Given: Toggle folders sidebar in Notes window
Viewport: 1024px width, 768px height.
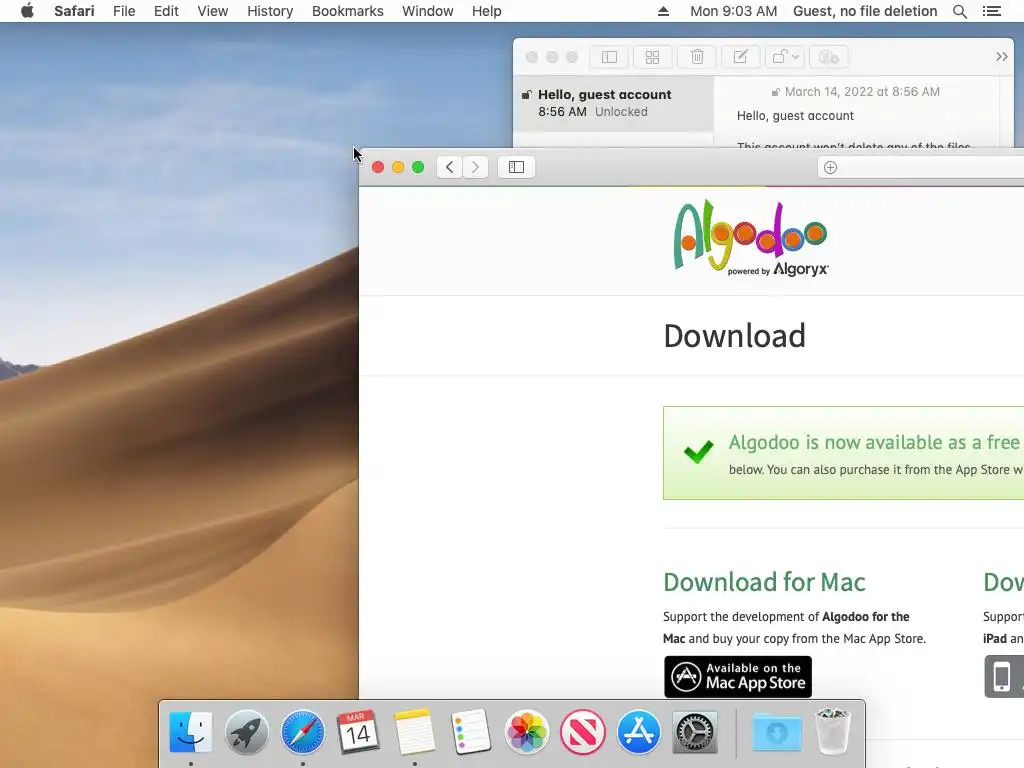Looking at the screenshot, I should (609, 57).
